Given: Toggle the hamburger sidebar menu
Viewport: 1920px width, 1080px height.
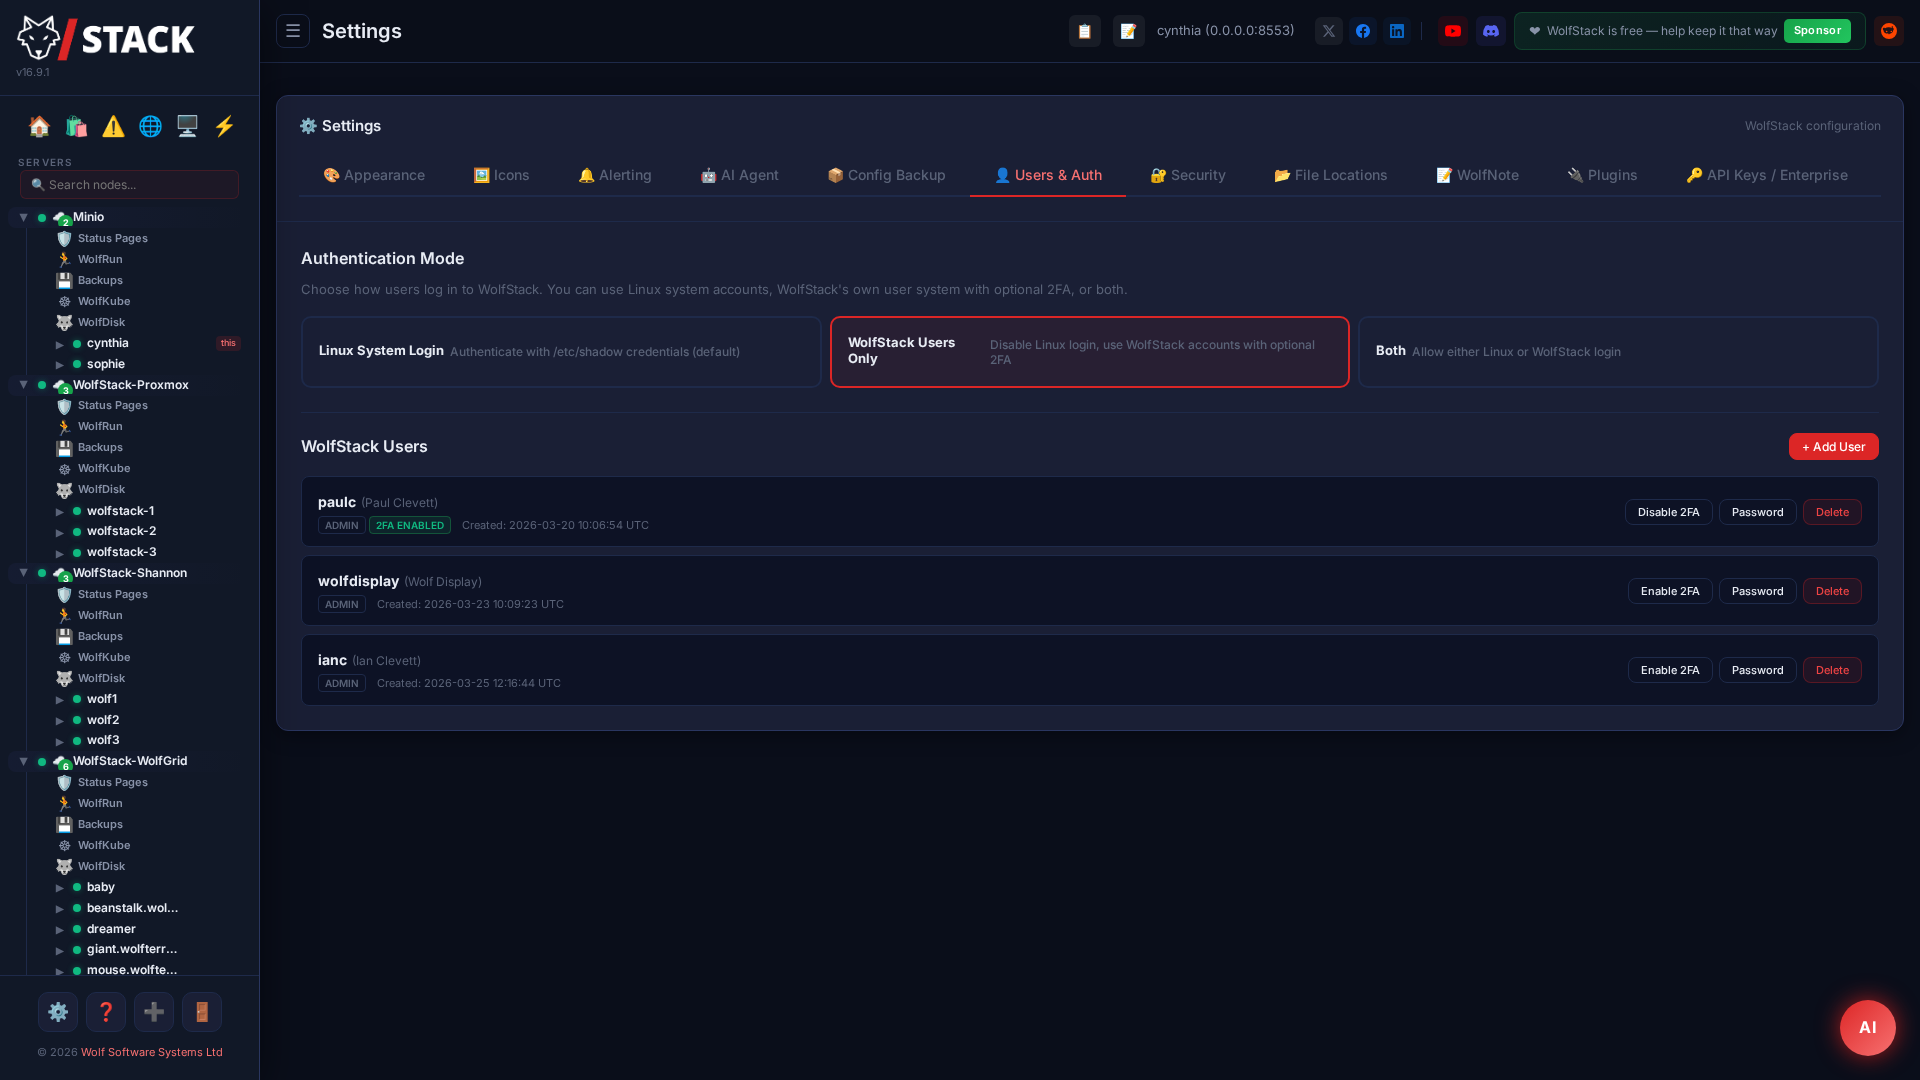Looking at the screenshot, I should 293,31.
